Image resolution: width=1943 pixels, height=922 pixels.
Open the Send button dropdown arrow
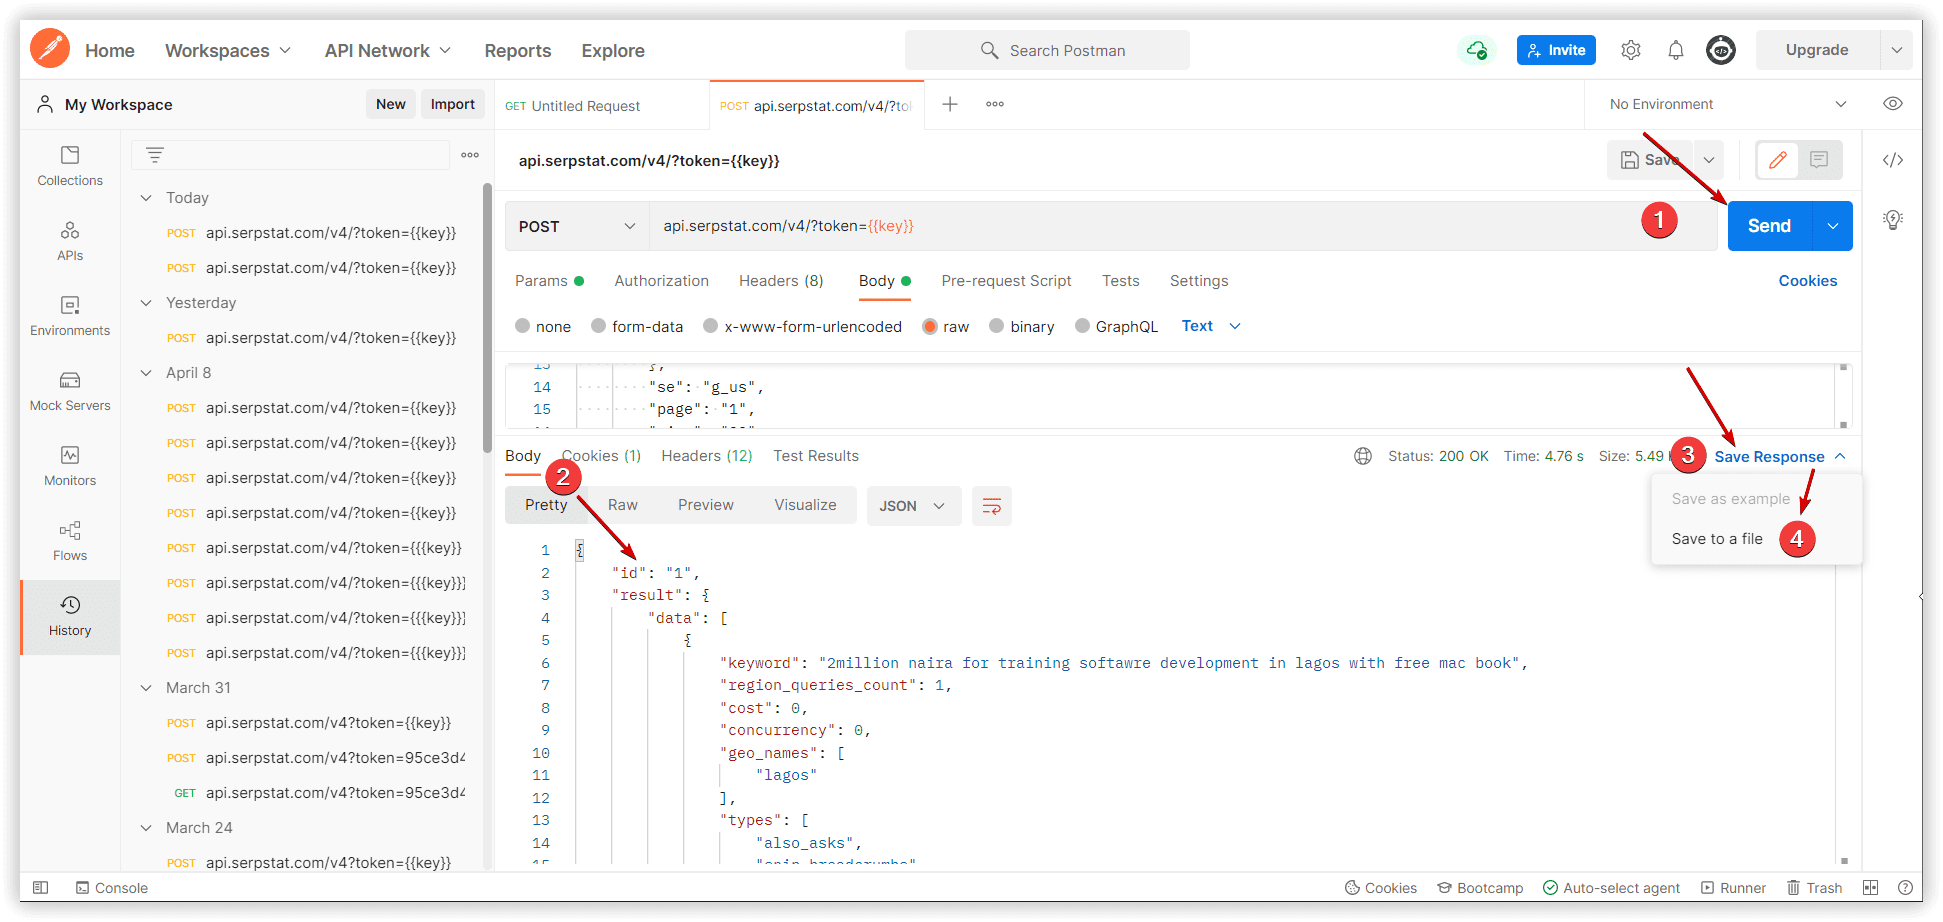pyautogui.click(x=1833, y=226)
